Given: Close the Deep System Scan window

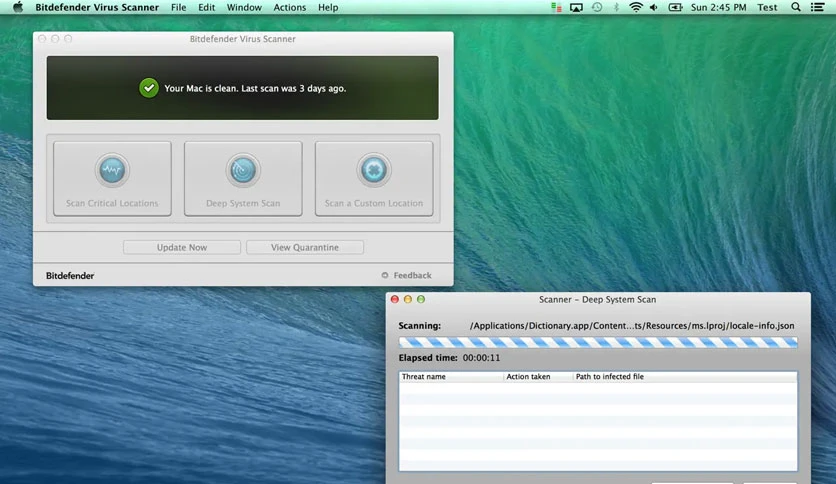Looking at the screenshot, I should pos(395,300).
